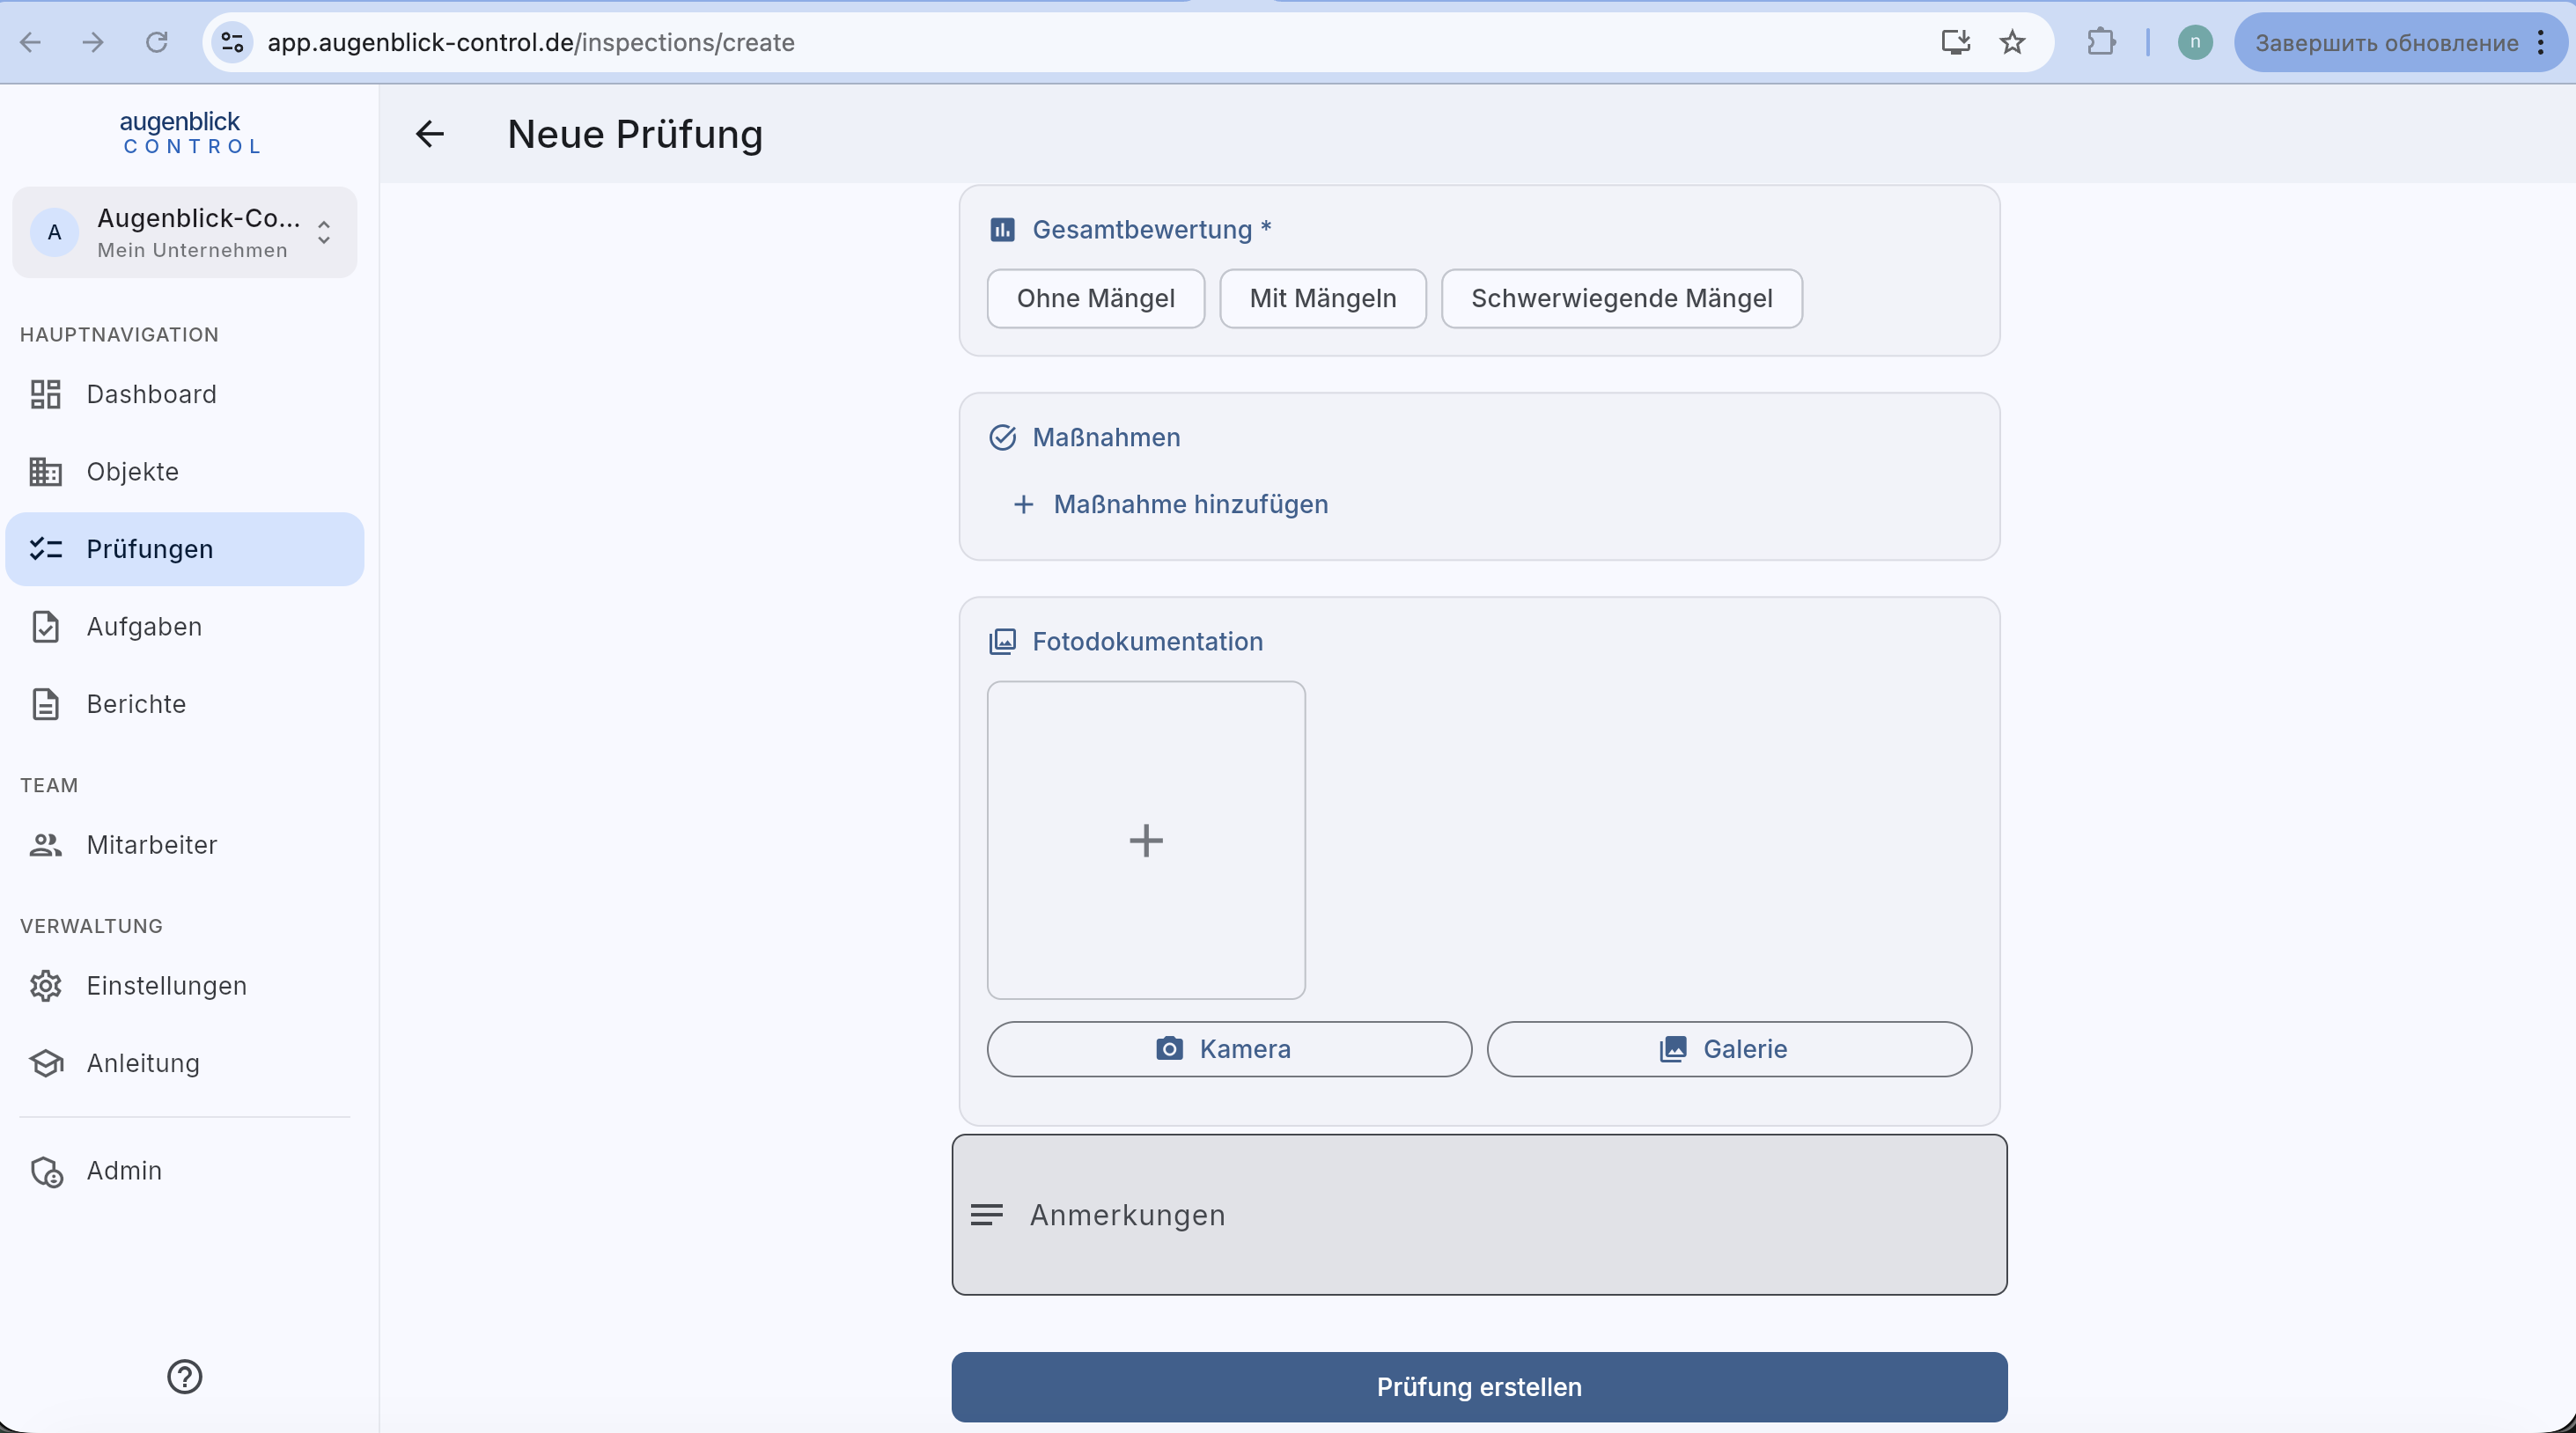Open the Kamera button

[1229, 1049]
